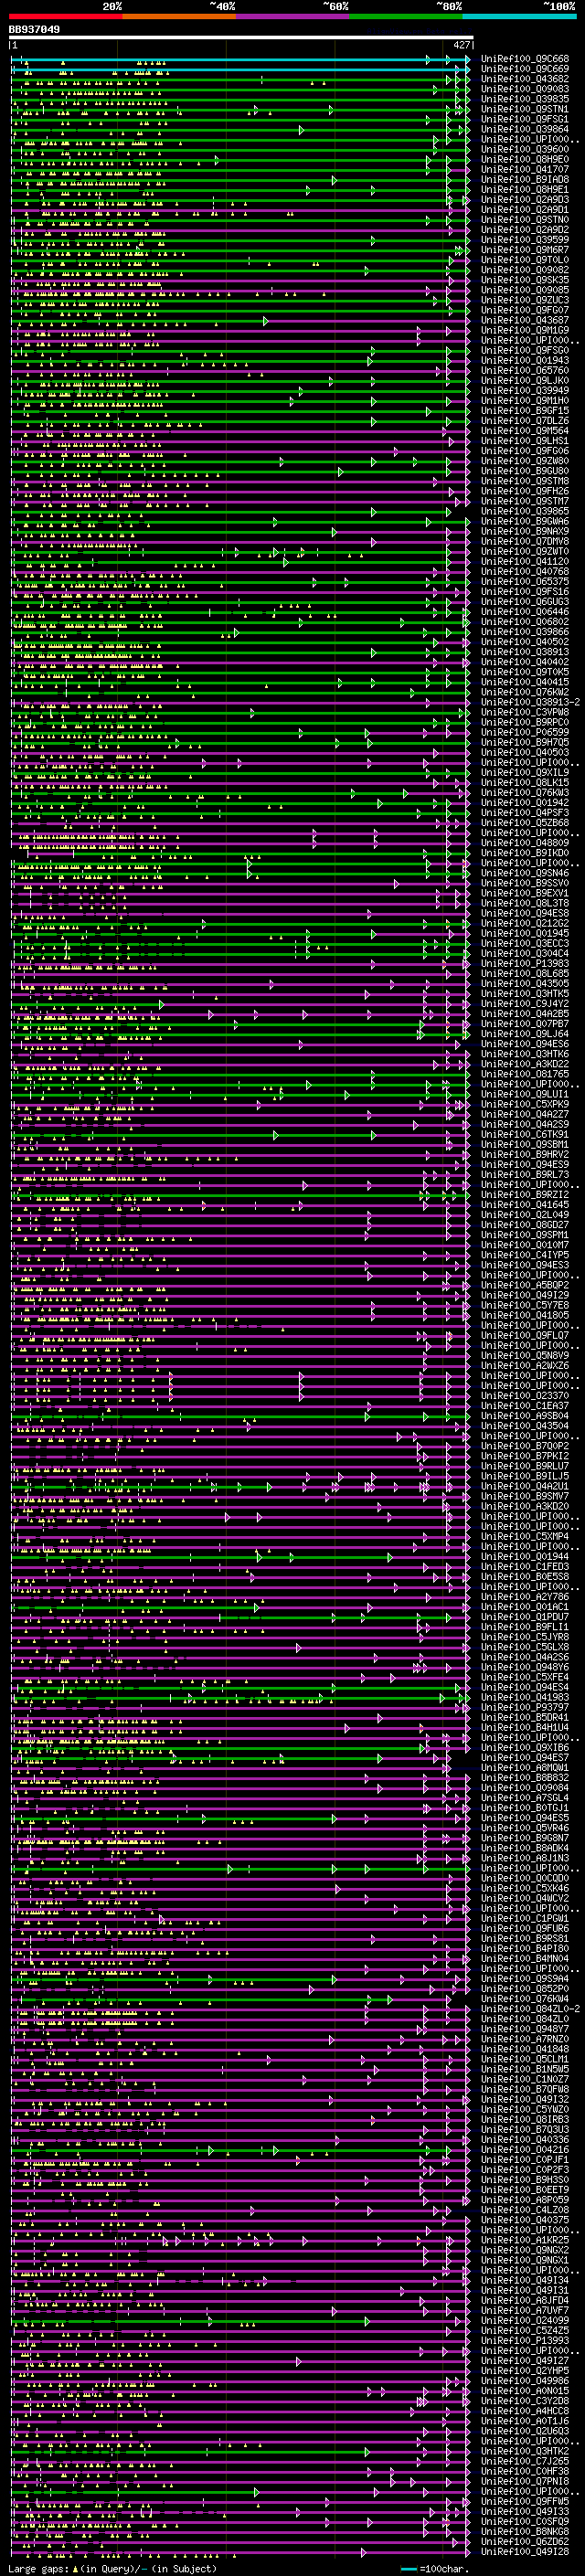Open hit UniRef100_B9H3S0
Screen dimensions: 585x2576
pos(524,2180)
